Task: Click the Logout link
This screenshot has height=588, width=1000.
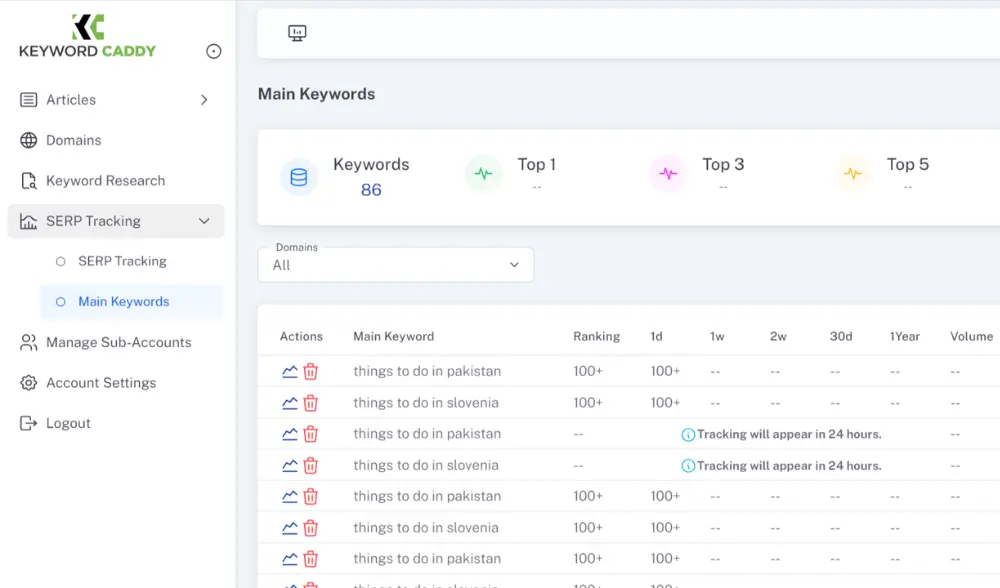Action: click(x=68, y=423)
